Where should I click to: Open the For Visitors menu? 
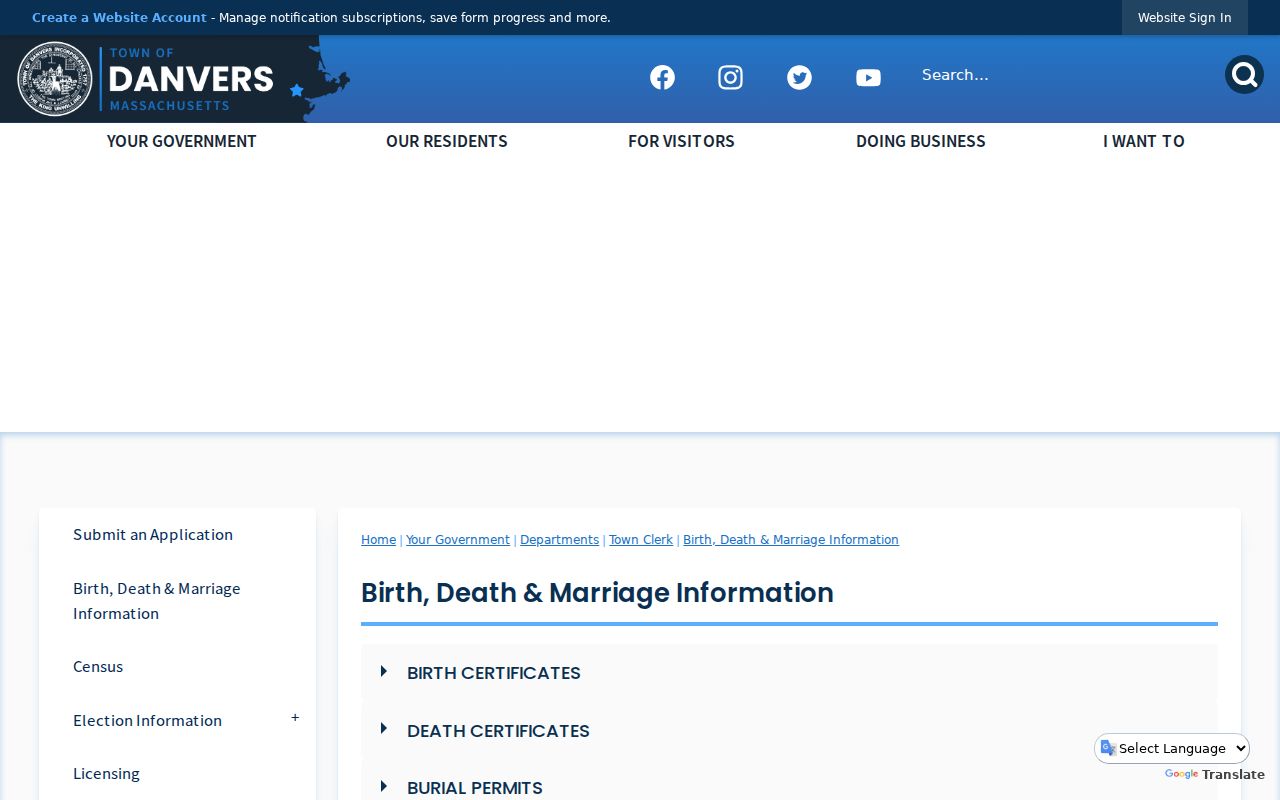point(681,141)
